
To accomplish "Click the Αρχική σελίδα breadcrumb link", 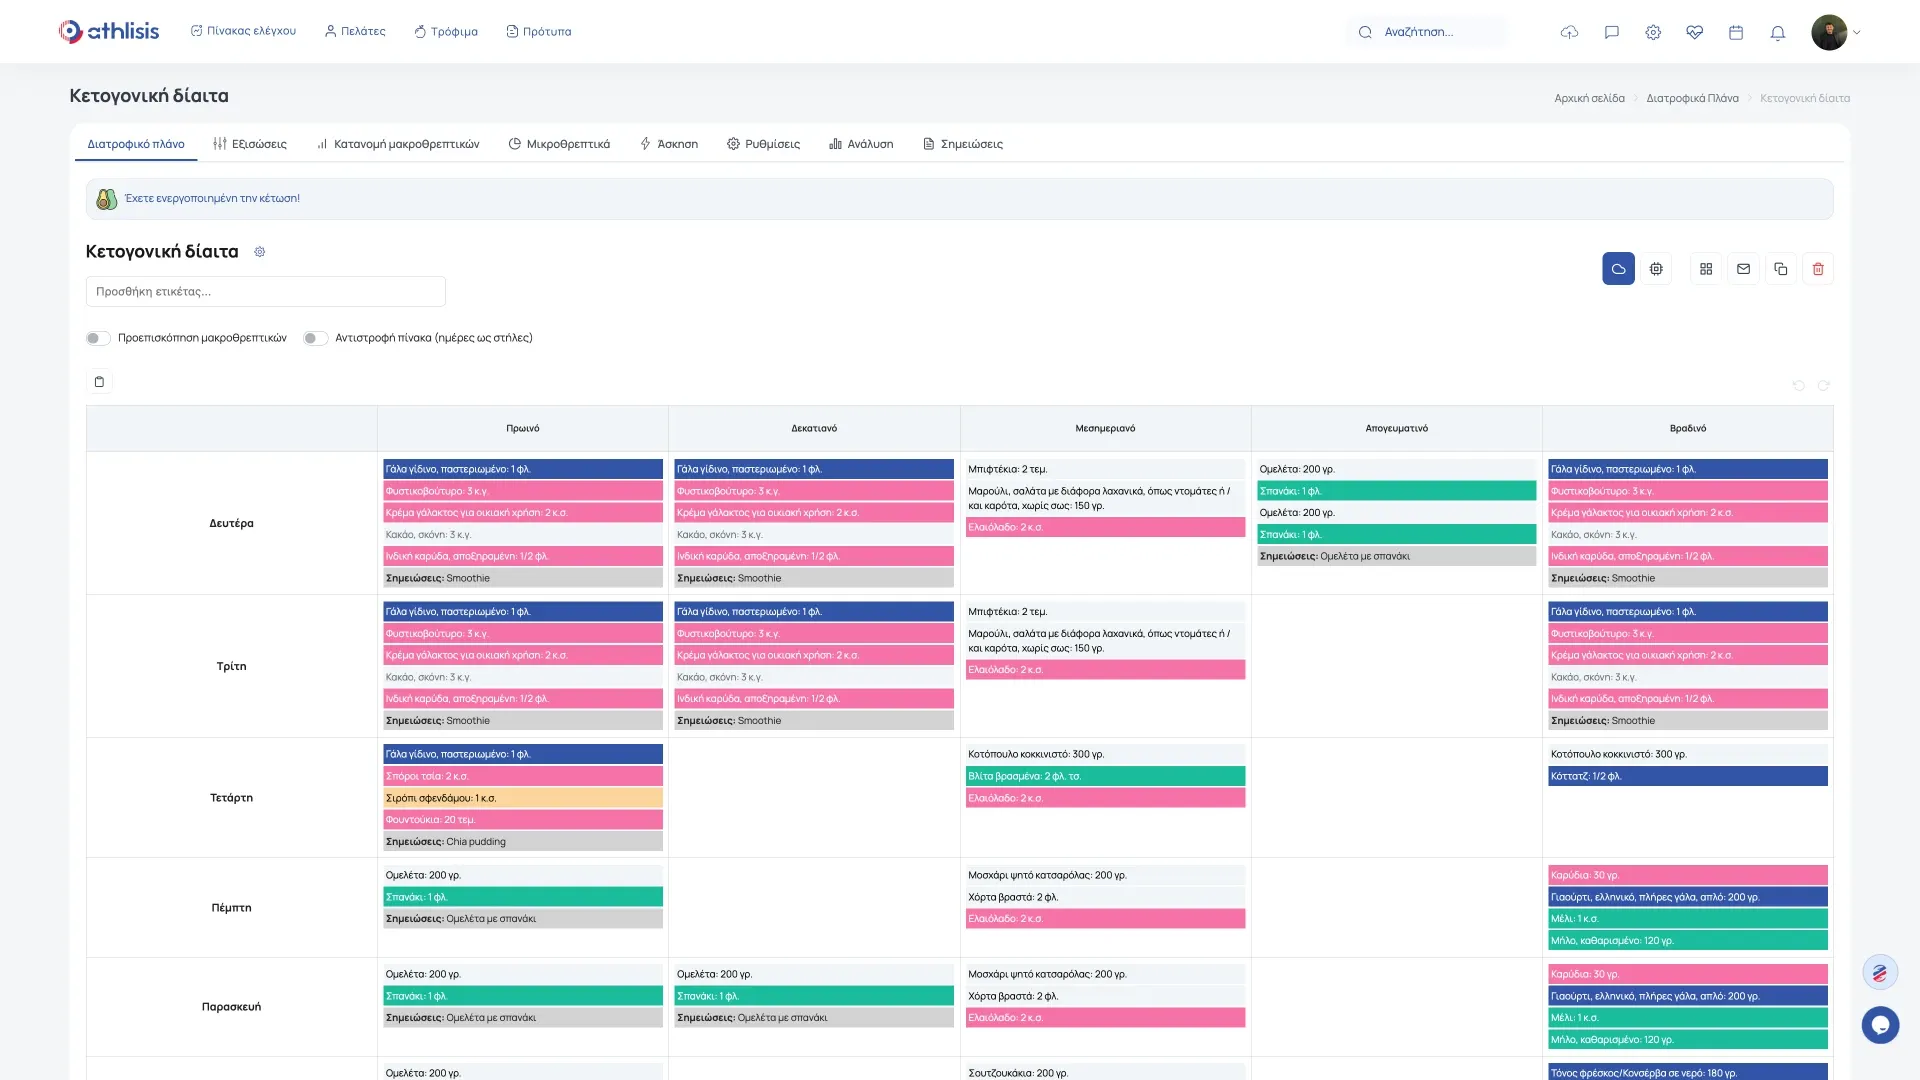I will [x=1589, y=98].
